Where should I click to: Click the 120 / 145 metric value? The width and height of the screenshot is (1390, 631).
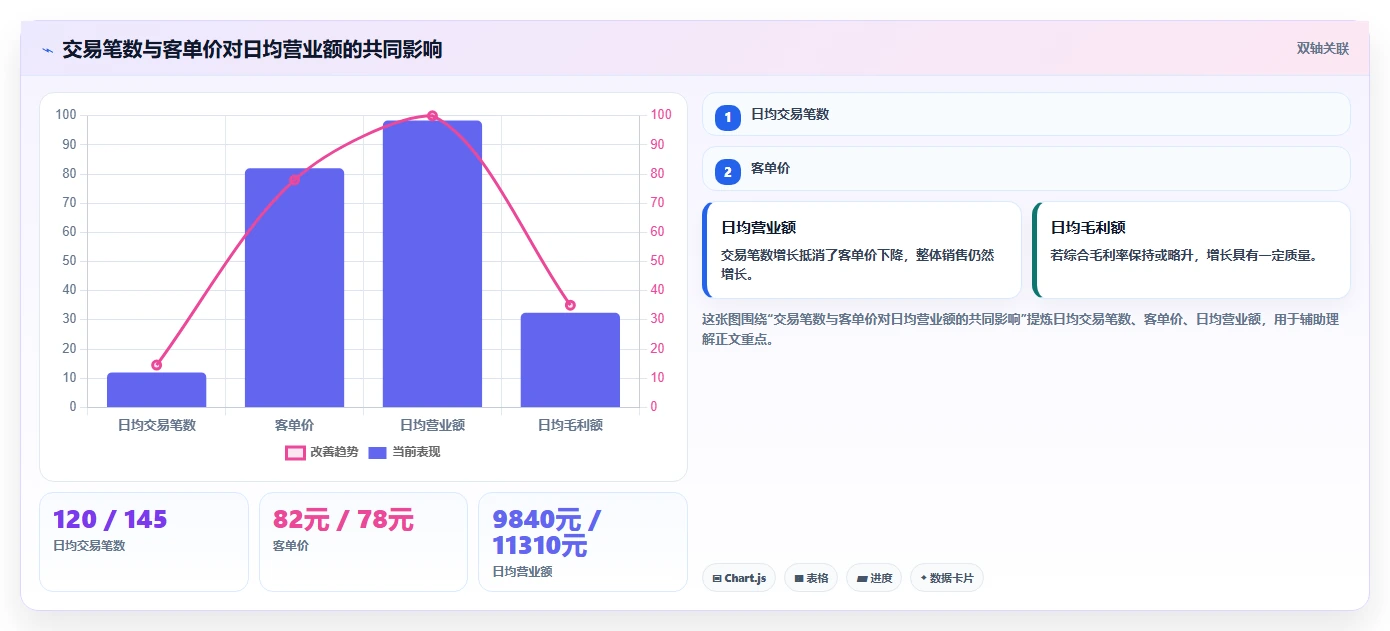tap(110, 520)
